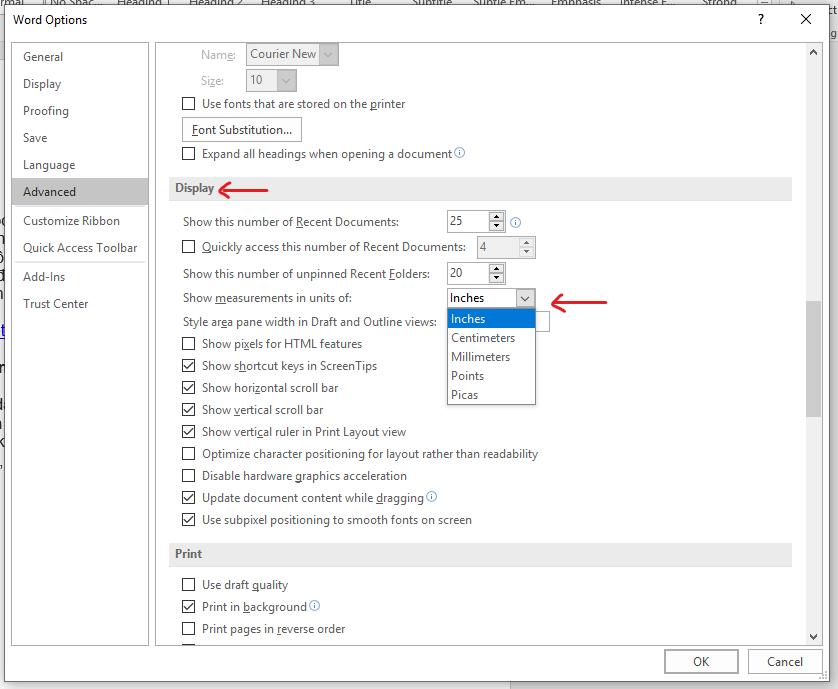Image resolution: width=838 pixels, height=689 pixels.
Task: Click the Font Substitution button
Action: 241,129
